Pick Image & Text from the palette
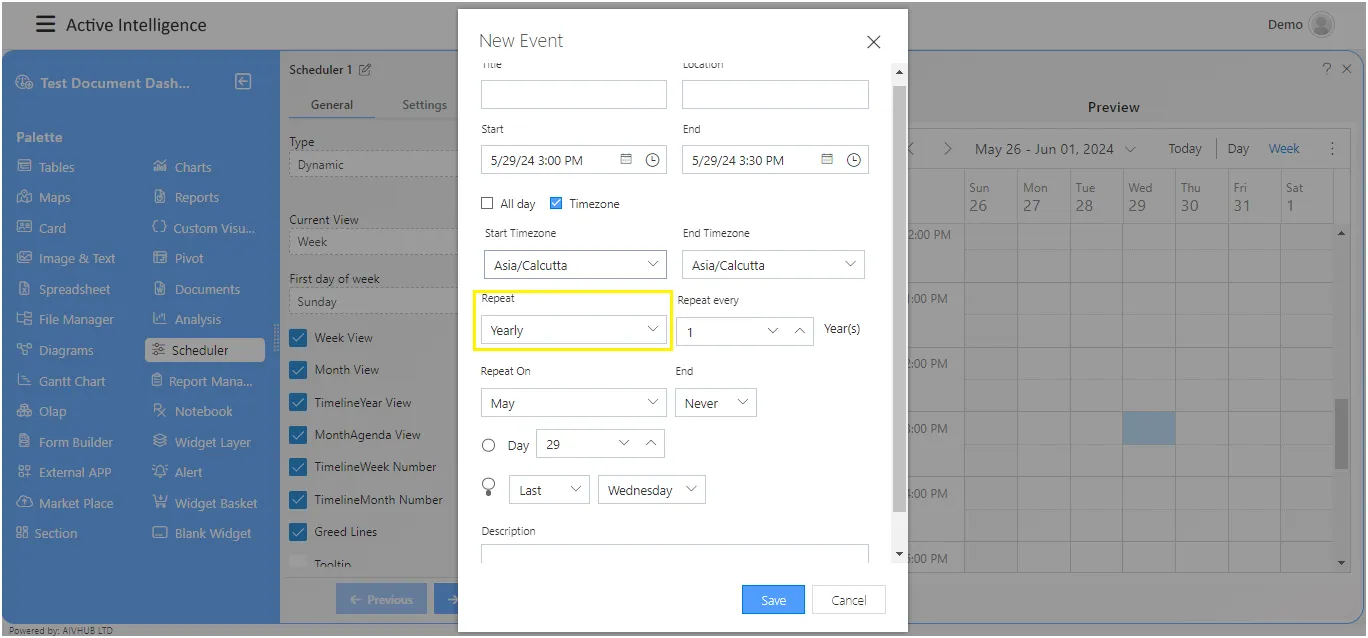1368x638 pixels. 66,258
